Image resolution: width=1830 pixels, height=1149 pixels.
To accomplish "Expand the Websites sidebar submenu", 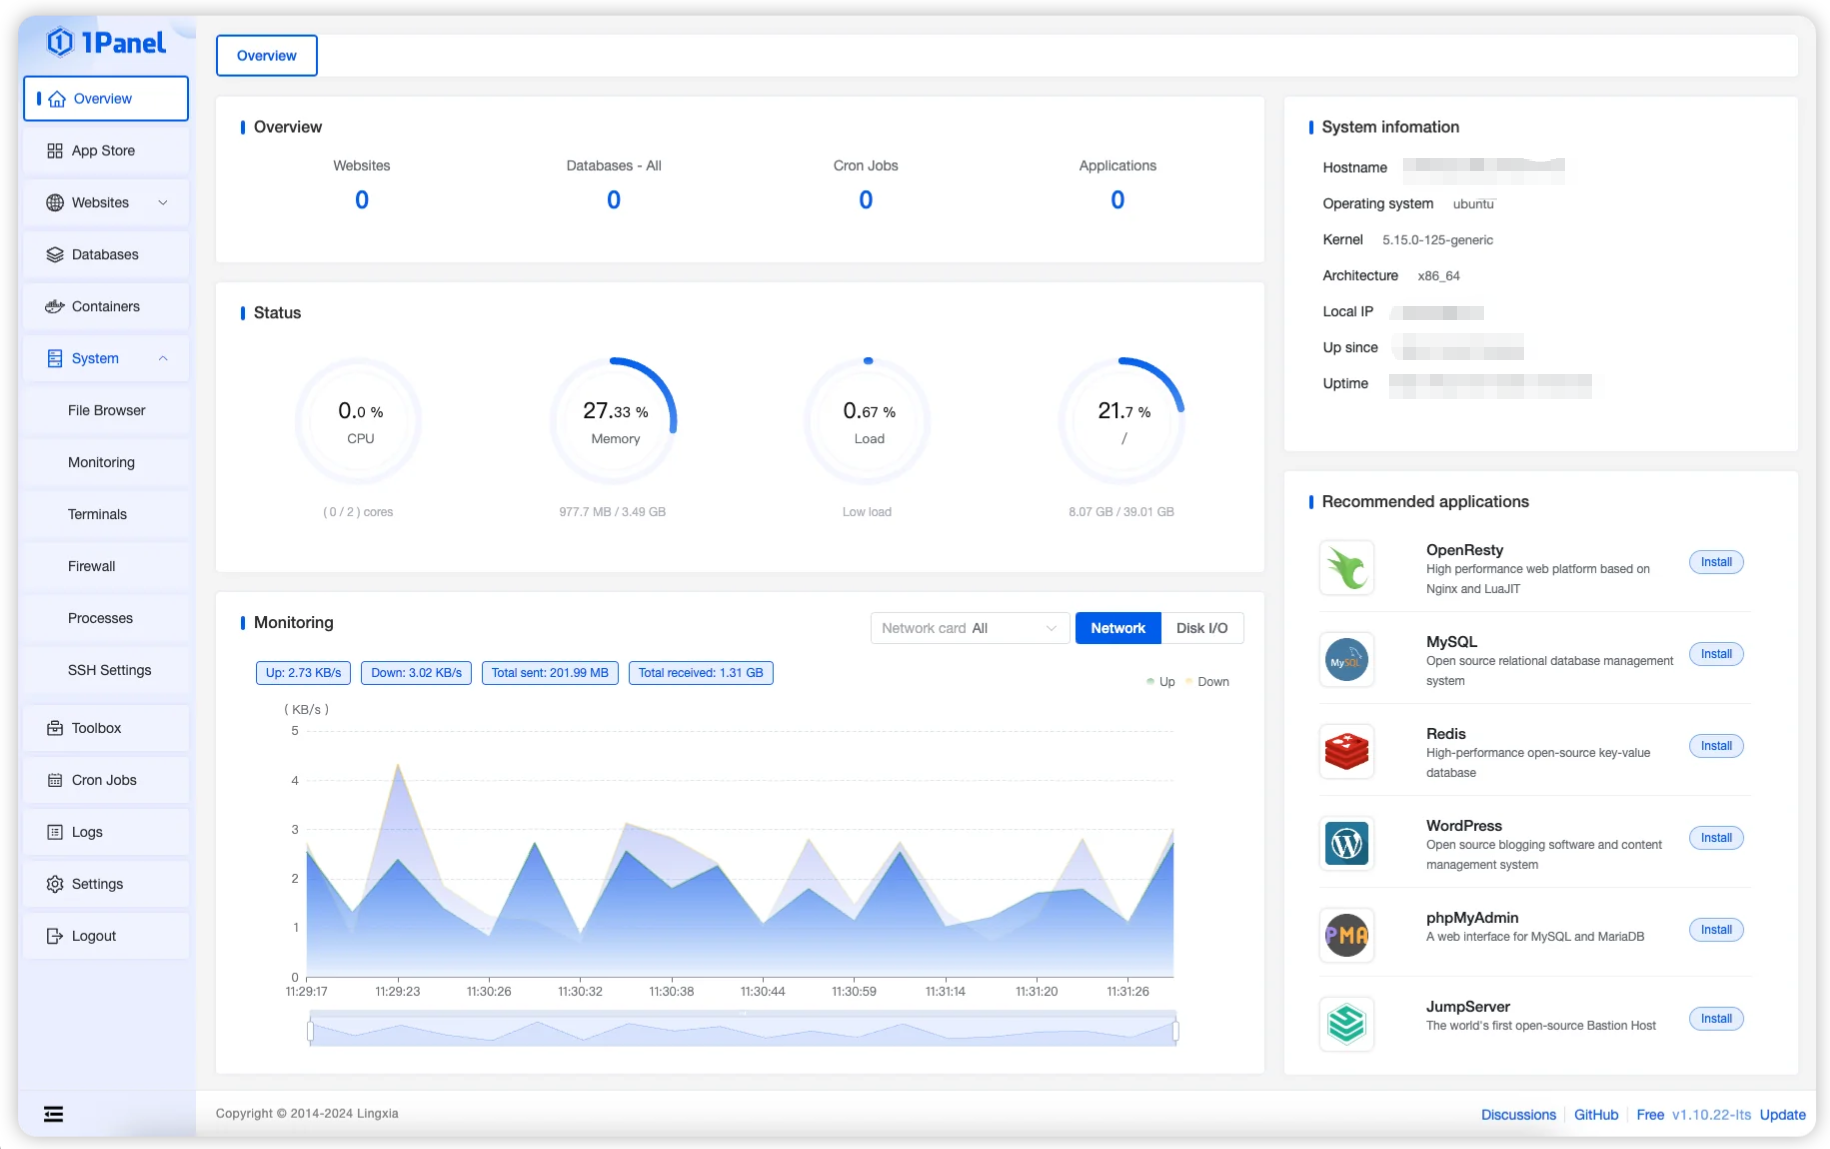I will point(162,203).
